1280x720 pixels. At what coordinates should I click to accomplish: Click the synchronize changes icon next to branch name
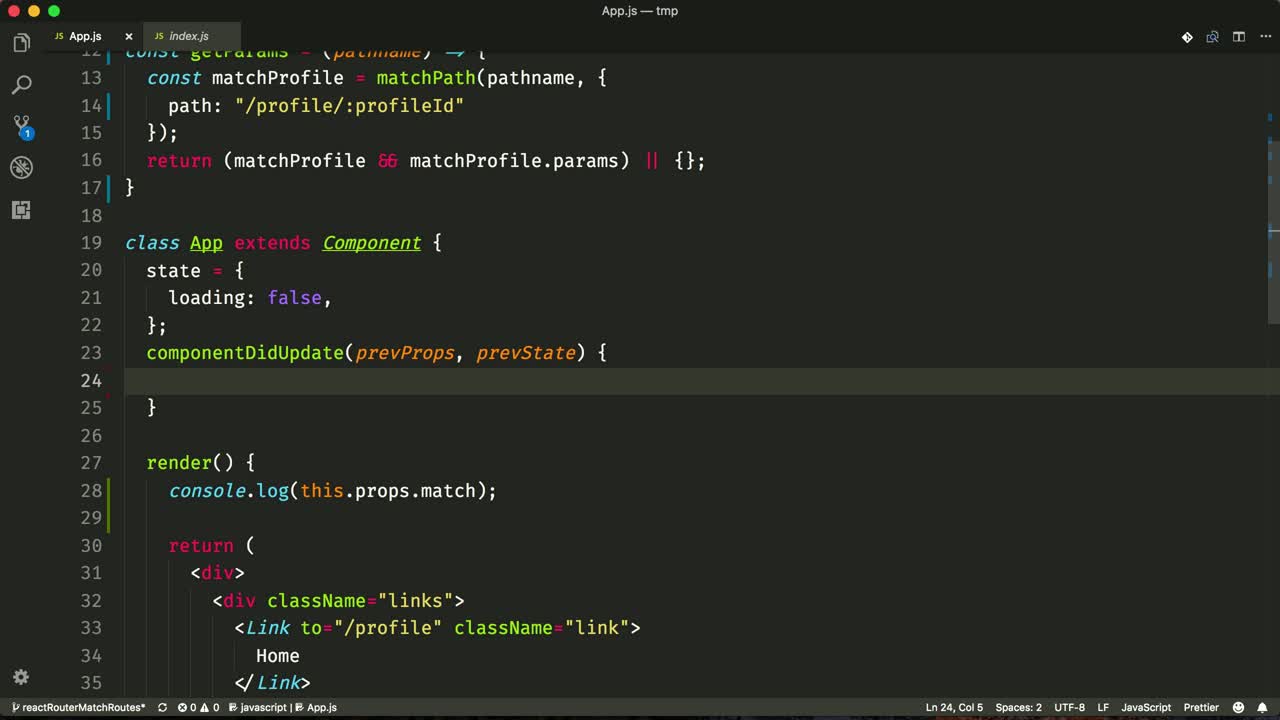pos(161,707)
